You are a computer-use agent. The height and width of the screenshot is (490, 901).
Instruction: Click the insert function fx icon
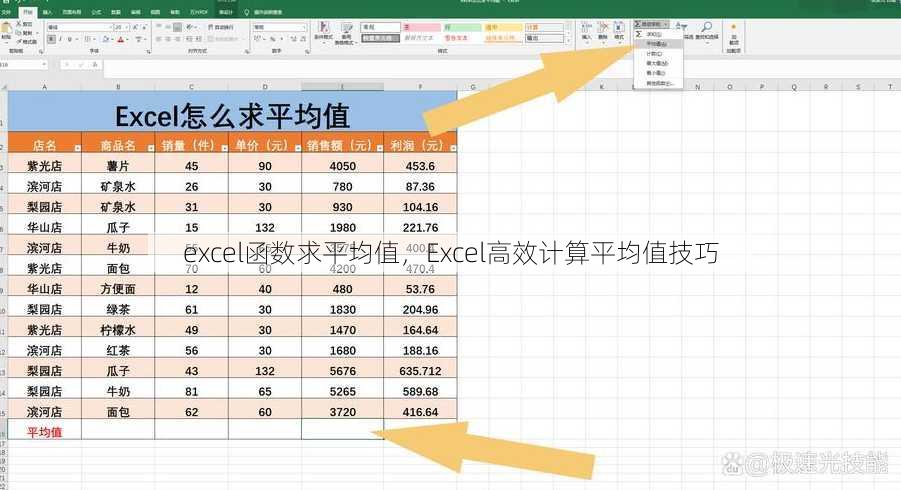95,64
